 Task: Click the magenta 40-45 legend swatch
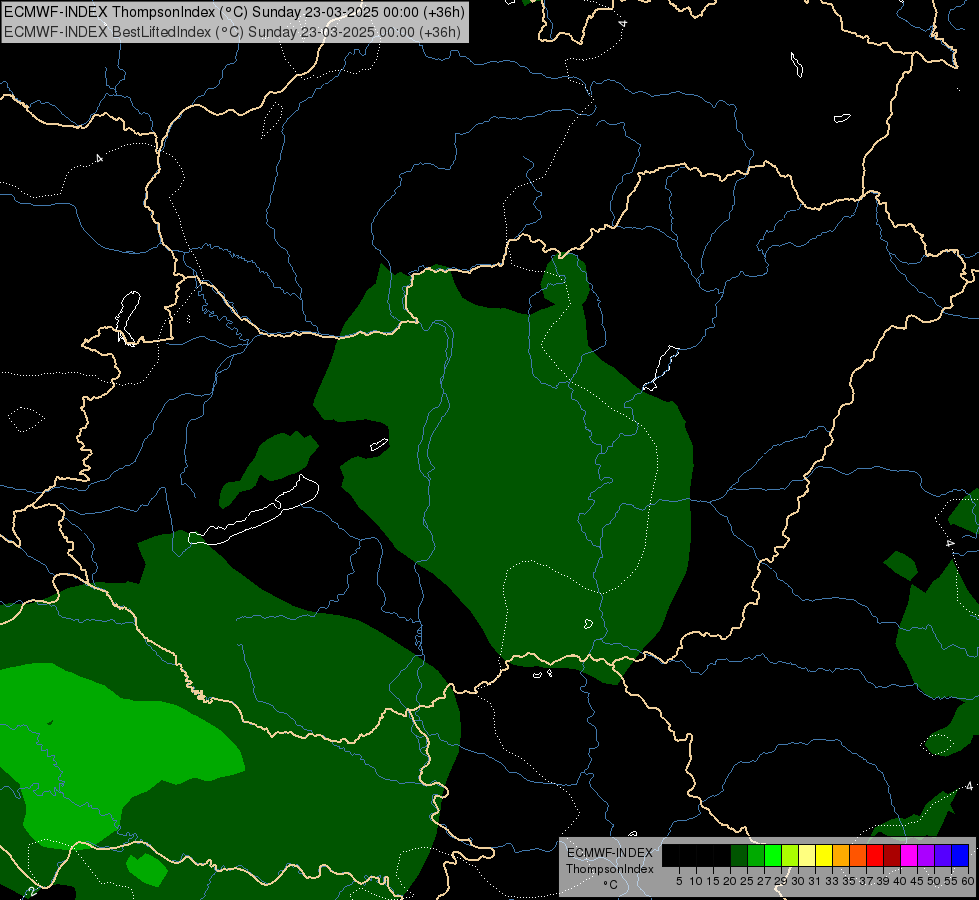coord(909,855)
